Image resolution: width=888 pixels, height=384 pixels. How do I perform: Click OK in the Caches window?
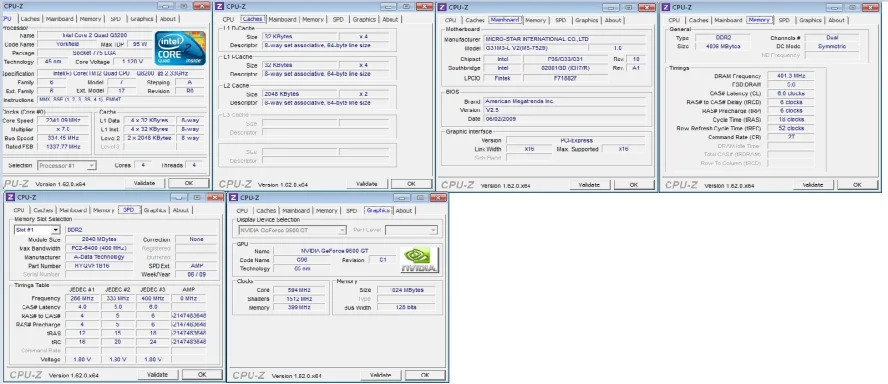[x=411, y=184]
